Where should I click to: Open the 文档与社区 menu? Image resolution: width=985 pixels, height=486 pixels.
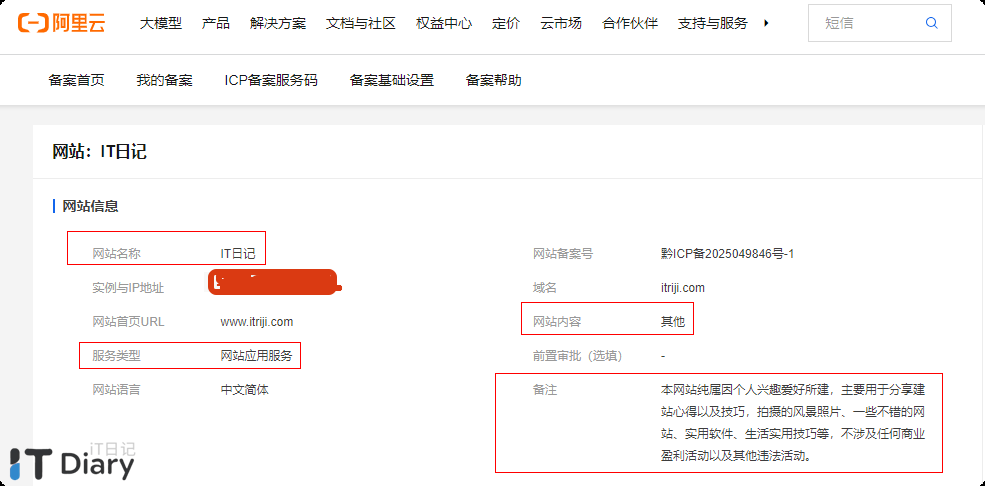tap(361, 23)
